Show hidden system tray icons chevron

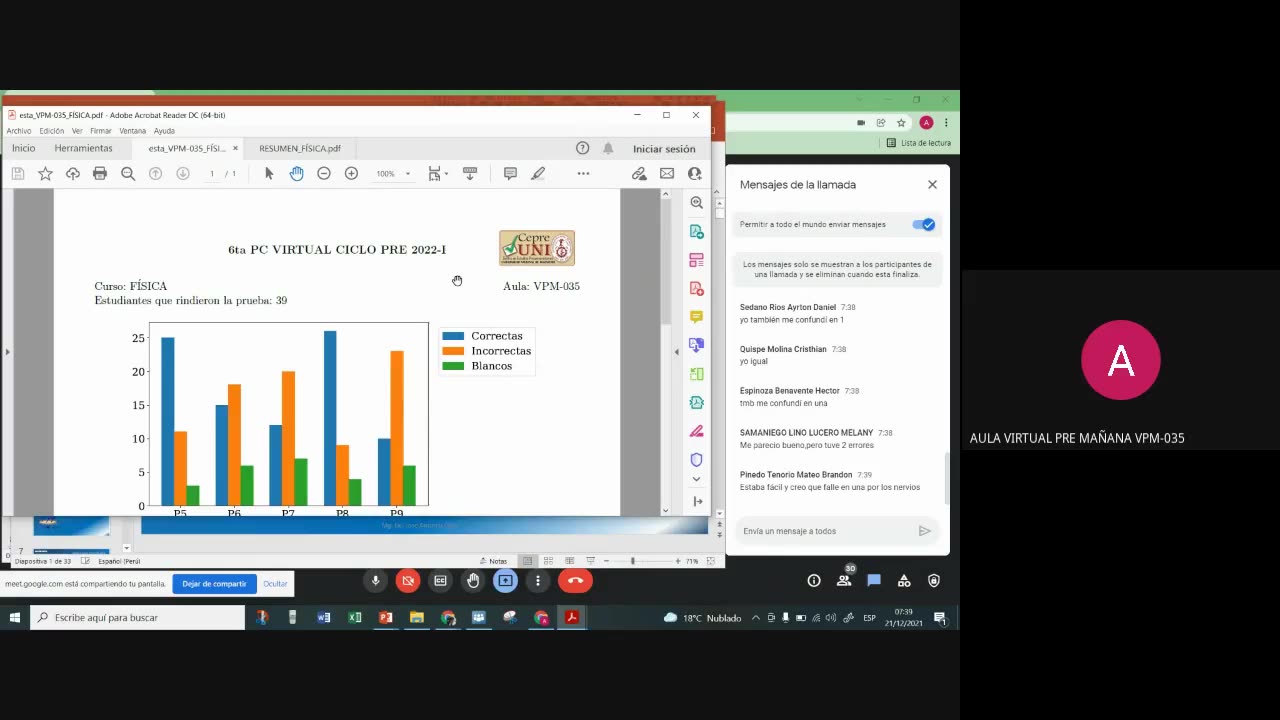click(x=756, y=618)
